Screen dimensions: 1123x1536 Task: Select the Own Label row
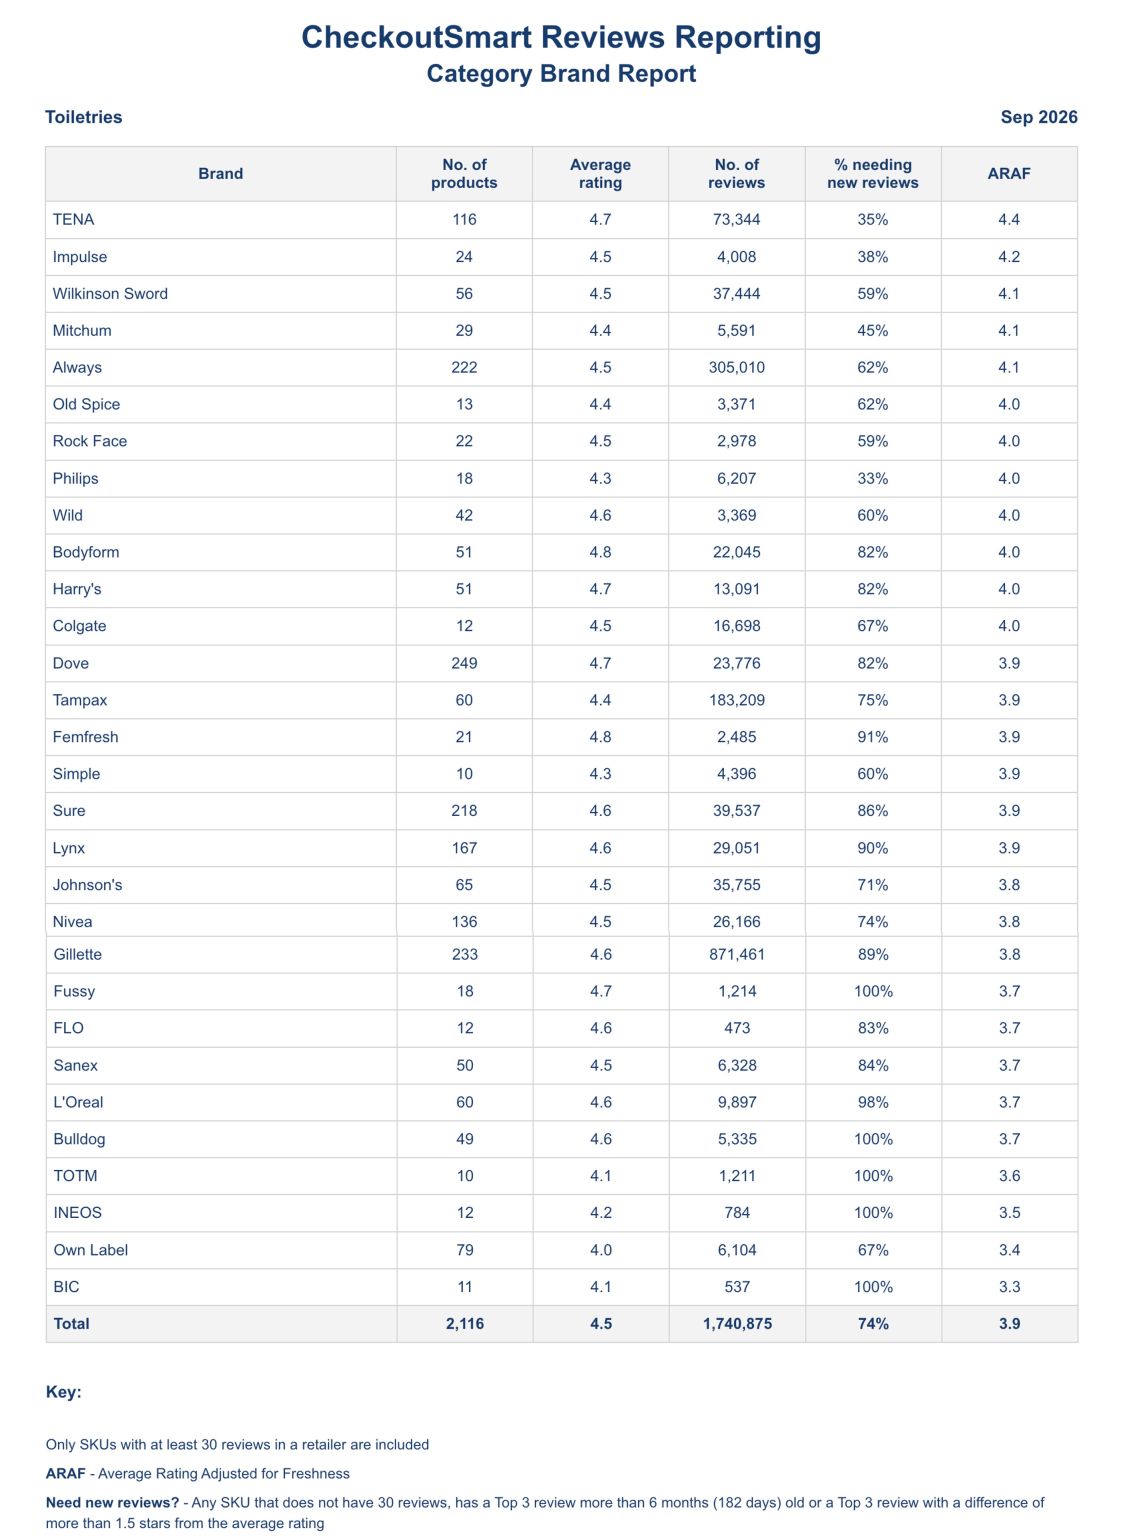point(561,1250)
